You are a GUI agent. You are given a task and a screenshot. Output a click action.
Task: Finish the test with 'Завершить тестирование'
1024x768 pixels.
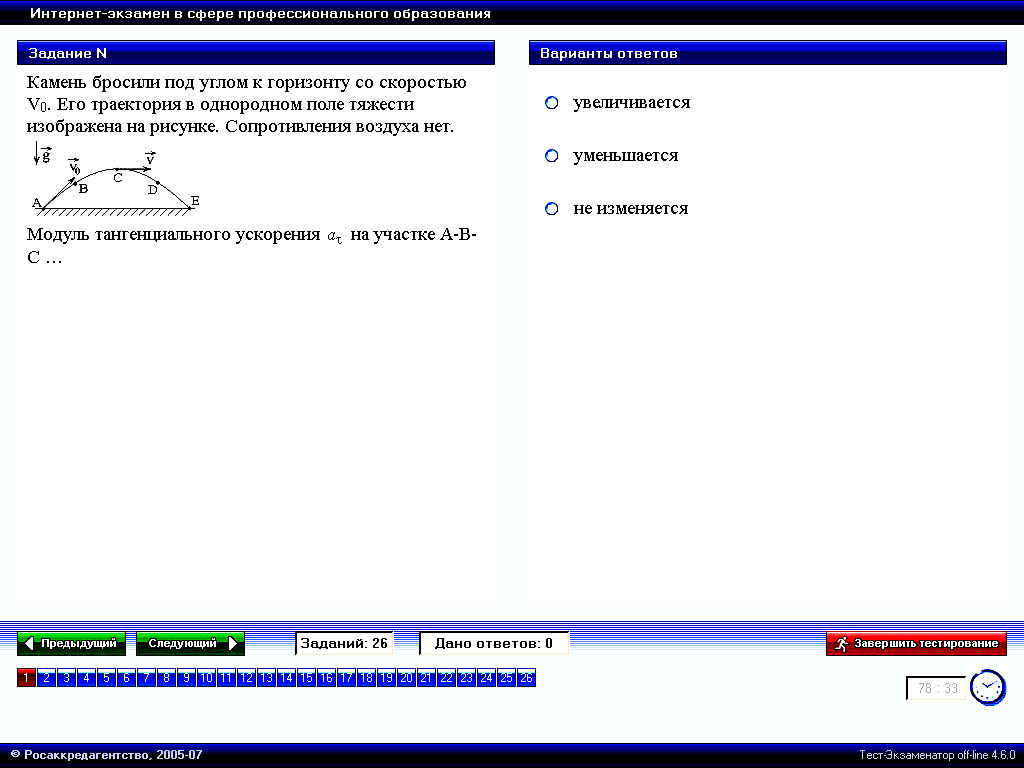916,643
